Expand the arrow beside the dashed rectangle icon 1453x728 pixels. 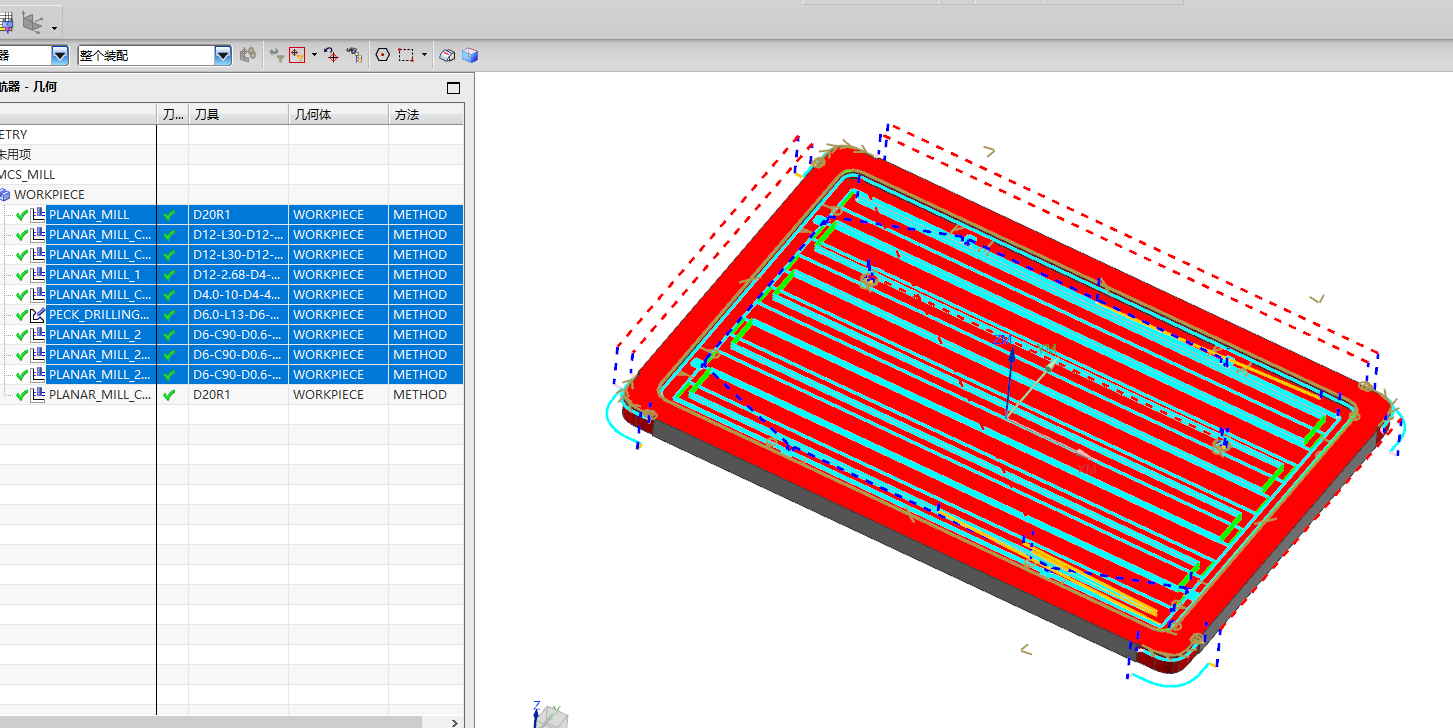point(424,55)
